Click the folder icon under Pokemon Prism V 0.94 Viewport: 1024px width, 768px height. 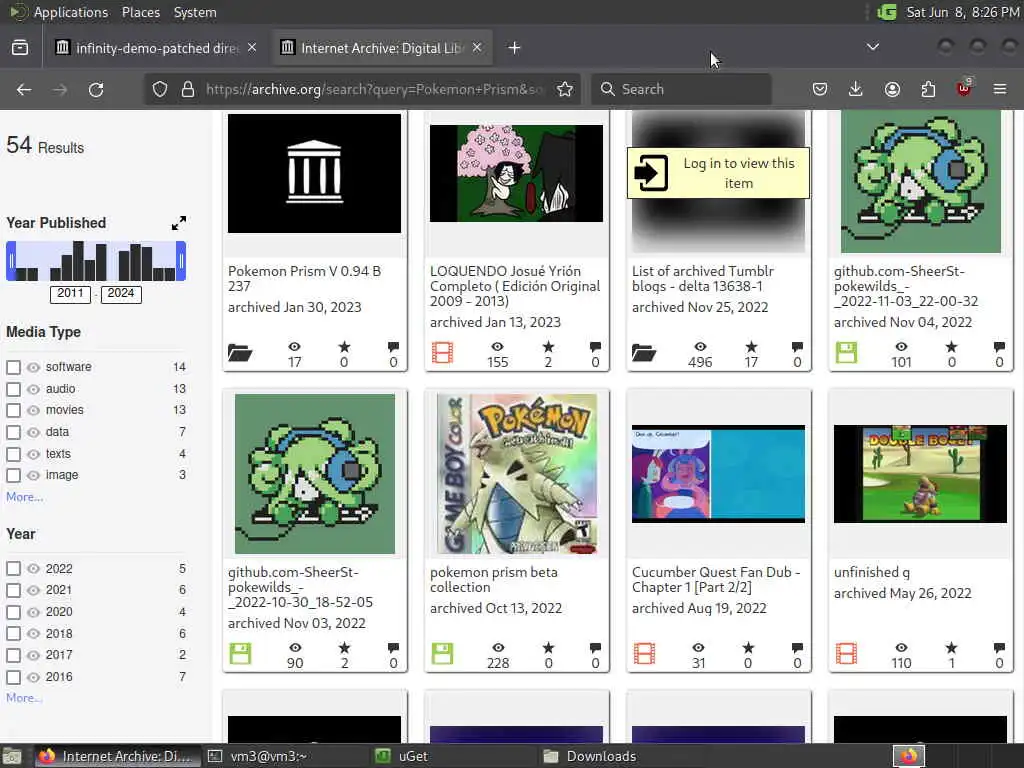(240, 353)
